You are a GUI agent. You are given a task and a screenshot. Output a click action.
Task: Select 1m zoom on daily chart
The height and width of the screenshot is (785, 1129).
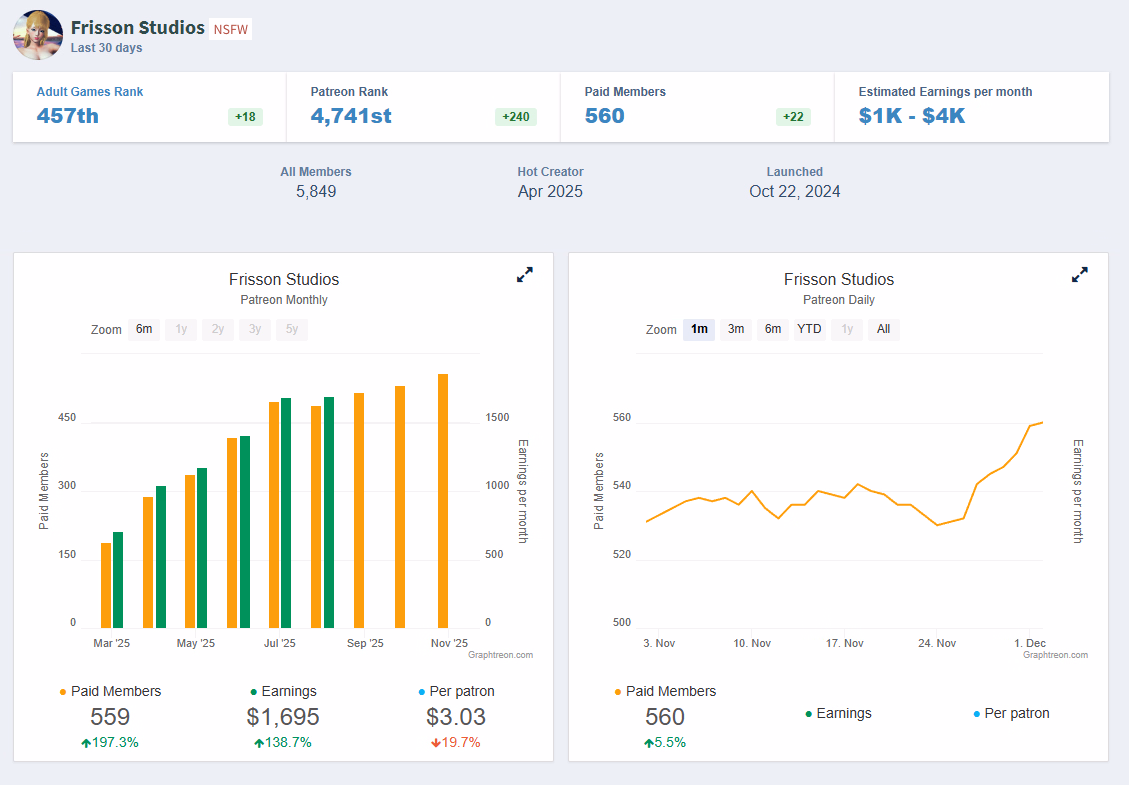[699, 329]
